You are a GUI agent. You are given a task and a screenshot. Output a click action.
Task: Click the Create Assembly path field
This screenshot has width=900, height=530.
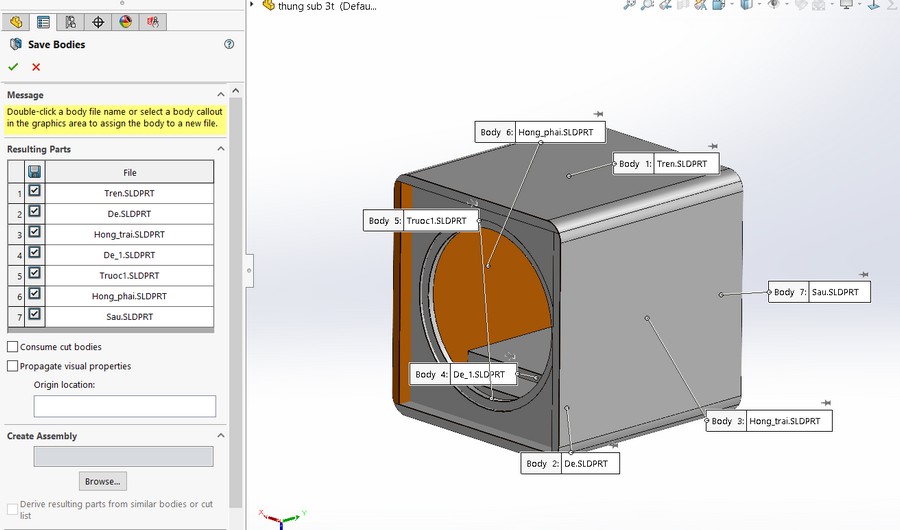123,457
